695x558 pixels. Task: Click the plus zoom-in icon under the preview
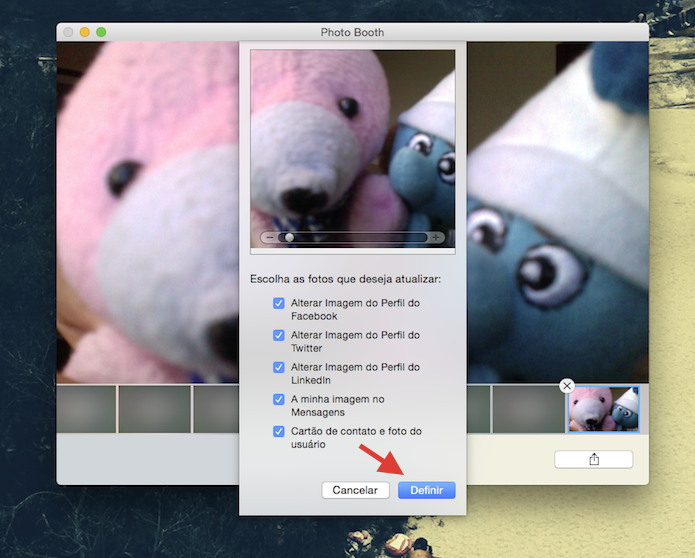pyautogui.click(x=436, y=238)
